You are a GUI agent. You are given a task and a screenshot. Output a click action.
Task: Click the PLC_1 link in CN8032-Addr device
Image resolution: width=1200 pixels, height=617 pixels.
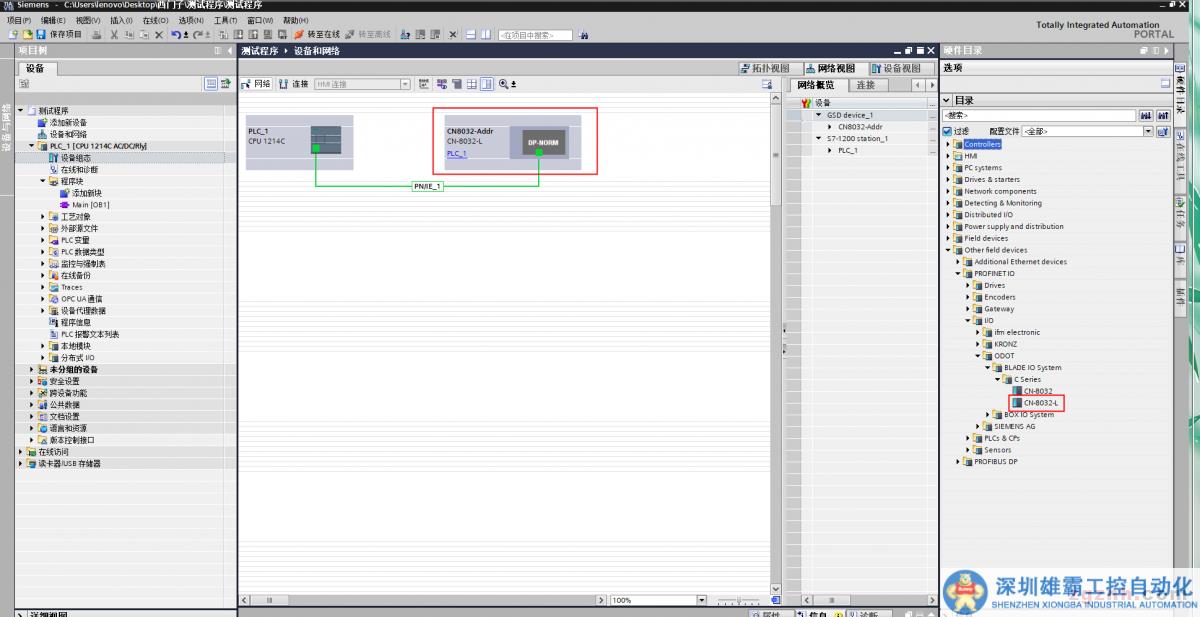456,153
